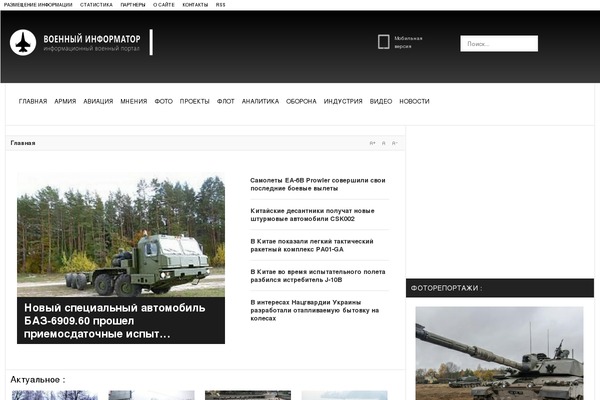The height and width of the screenshot is (400, 600).
Task: Open the Новости navigation section
Action: pyautogui.click(x=414, y=101)
